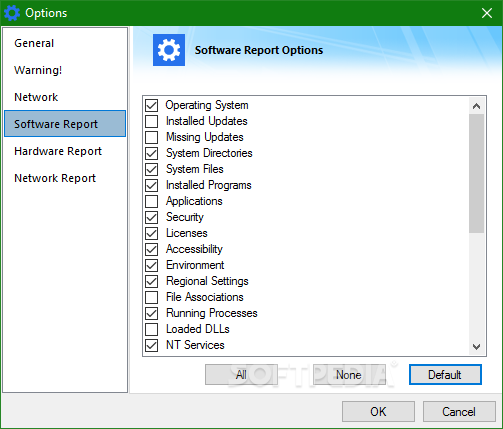Toggle the Licenses checkbox

pyautogui.click(x=152, y=233)
